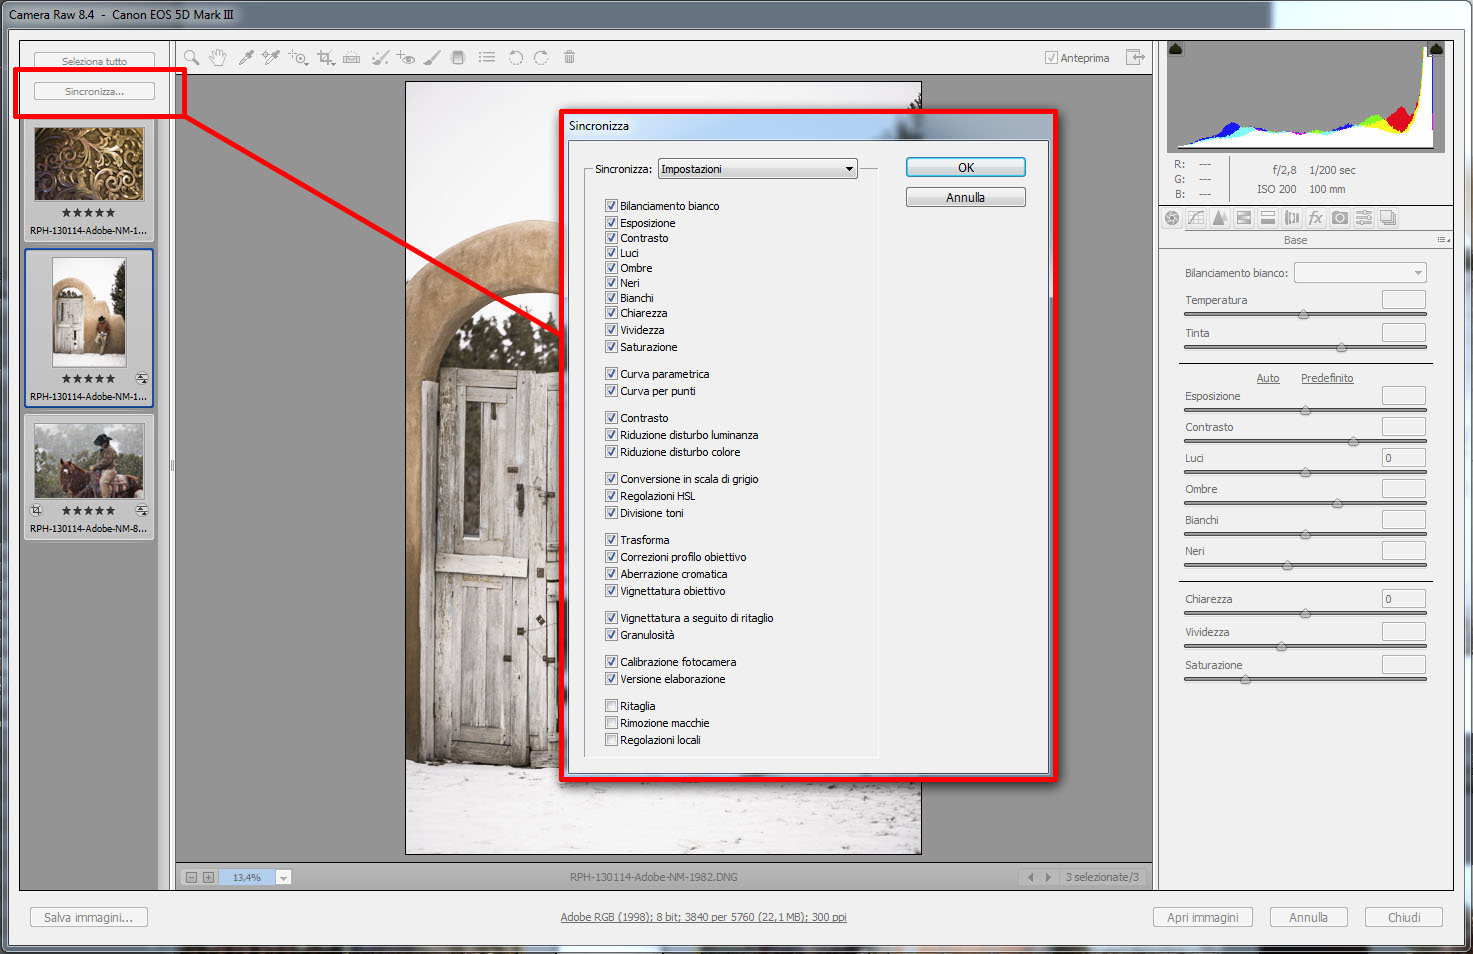The width and height of the screenshot is (1473, 954).
Task: Pick the White Balance eyedropper tool
Action: [x=245, y=58]
